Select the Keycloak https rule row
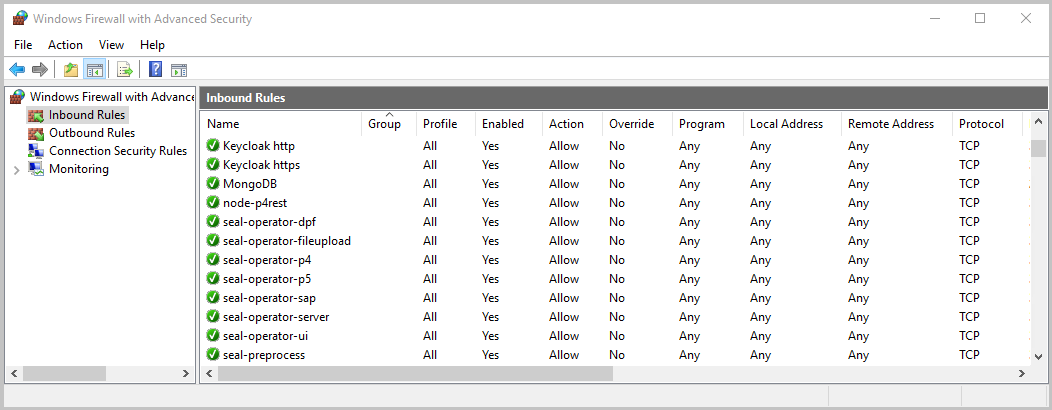This screenshot has height=410, width=1052. click(x=261, y=164)
